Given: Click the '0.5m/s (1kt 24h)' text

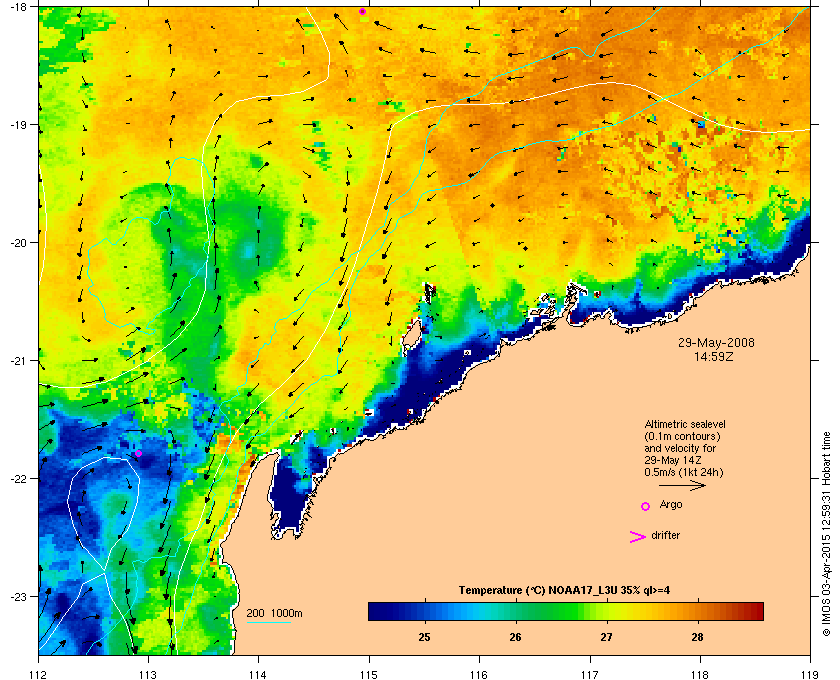Looking at the screenshot, I should click(684, 473).
